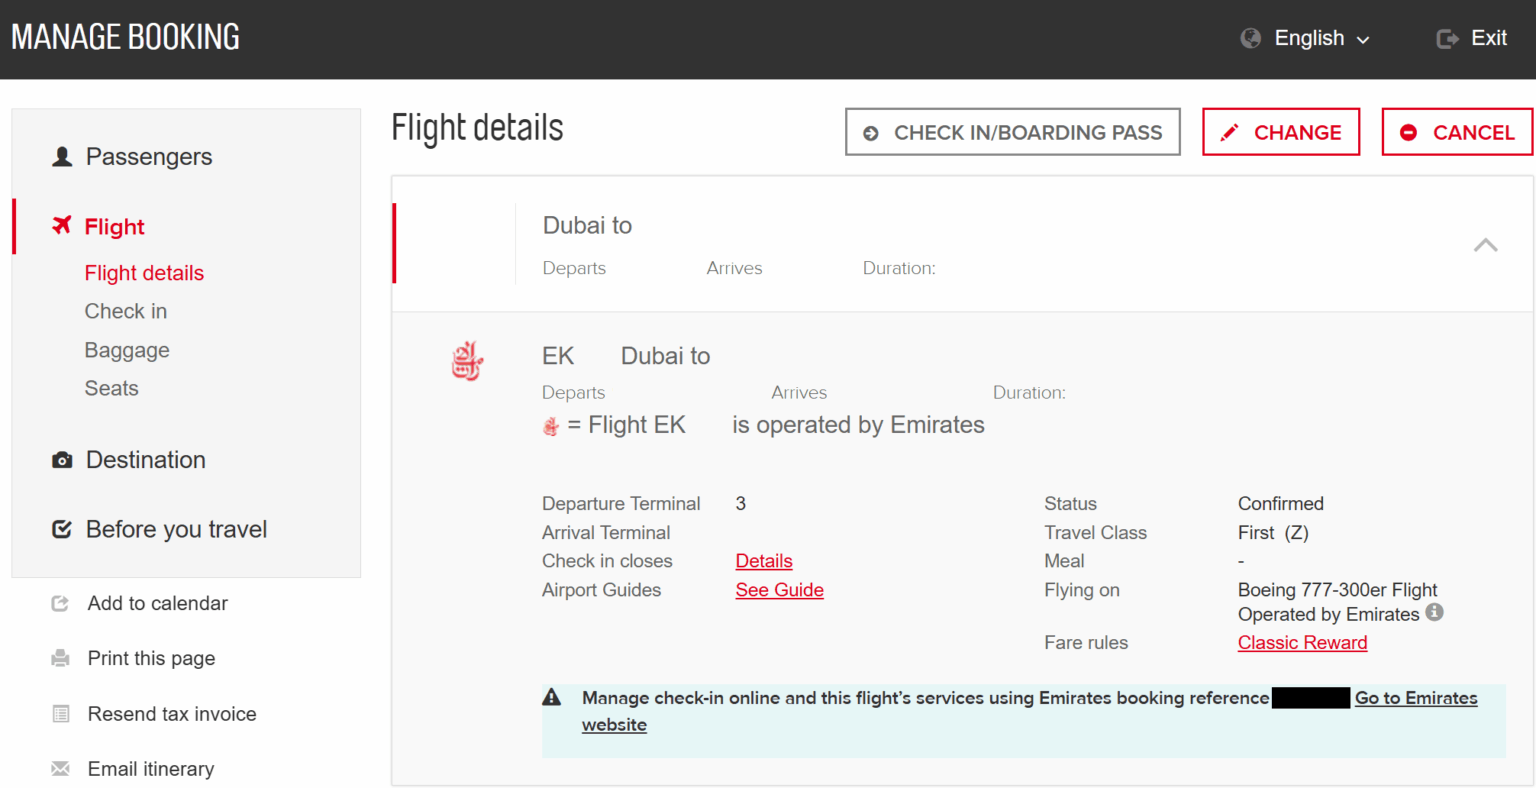The width and height of the screenshot is (1536, 788).
Task: Click the Add to calendar icon
Action: tap(61, 602)
